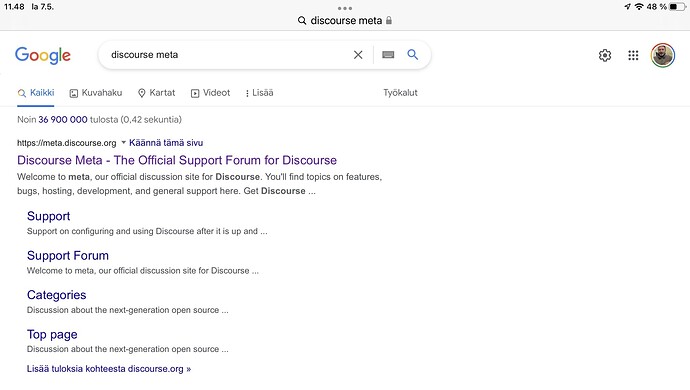Switch to the Videot tab
This screenshot has width=690, height=390.
210,93
